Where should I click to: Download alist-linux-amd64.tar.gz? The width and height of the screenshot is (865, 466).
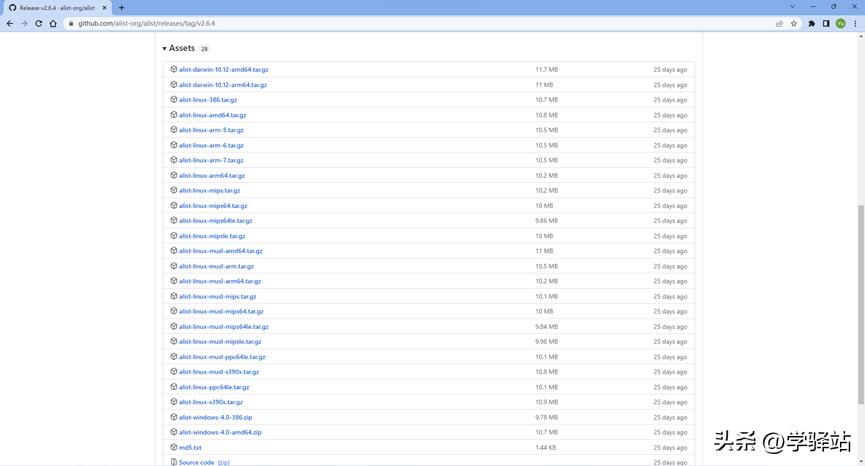click(x=212, y=115)
